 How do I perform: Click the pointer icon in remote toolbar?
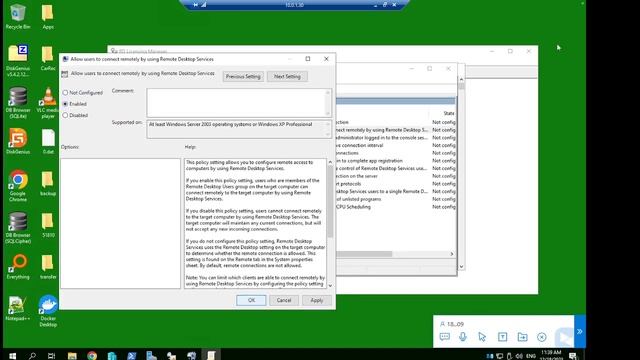tap(482, 337)
